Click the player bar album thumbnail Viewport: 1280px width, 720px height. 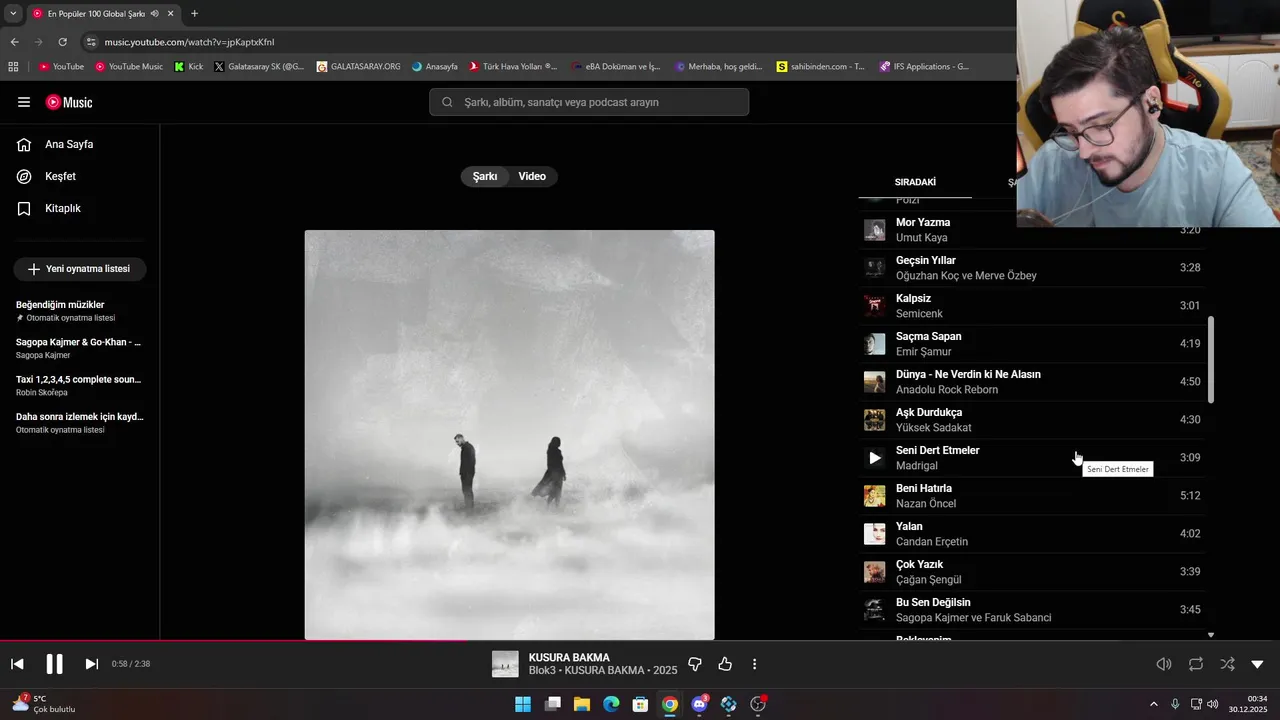(505, 664)
